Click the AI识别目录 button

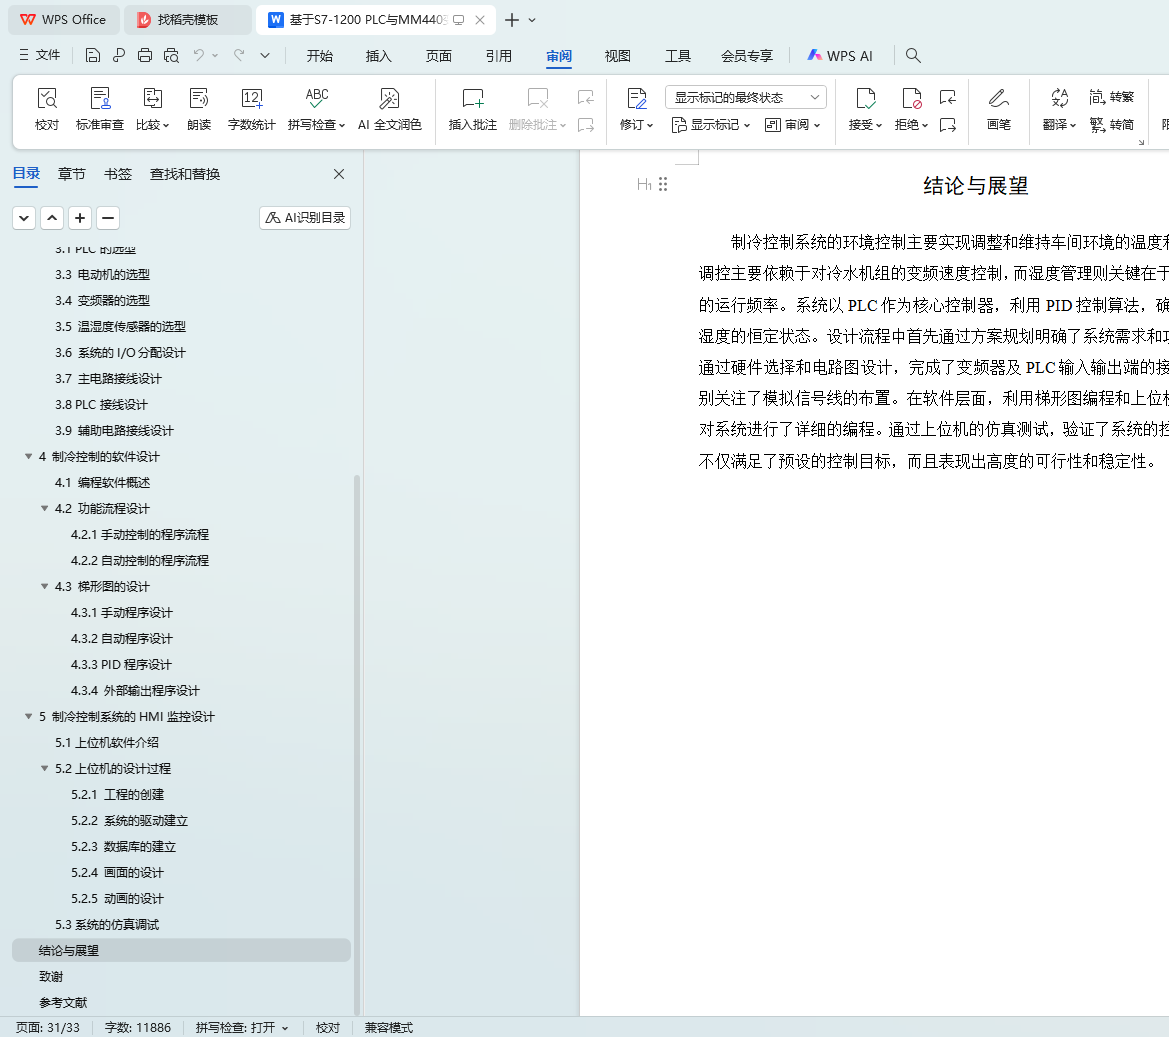305,218
